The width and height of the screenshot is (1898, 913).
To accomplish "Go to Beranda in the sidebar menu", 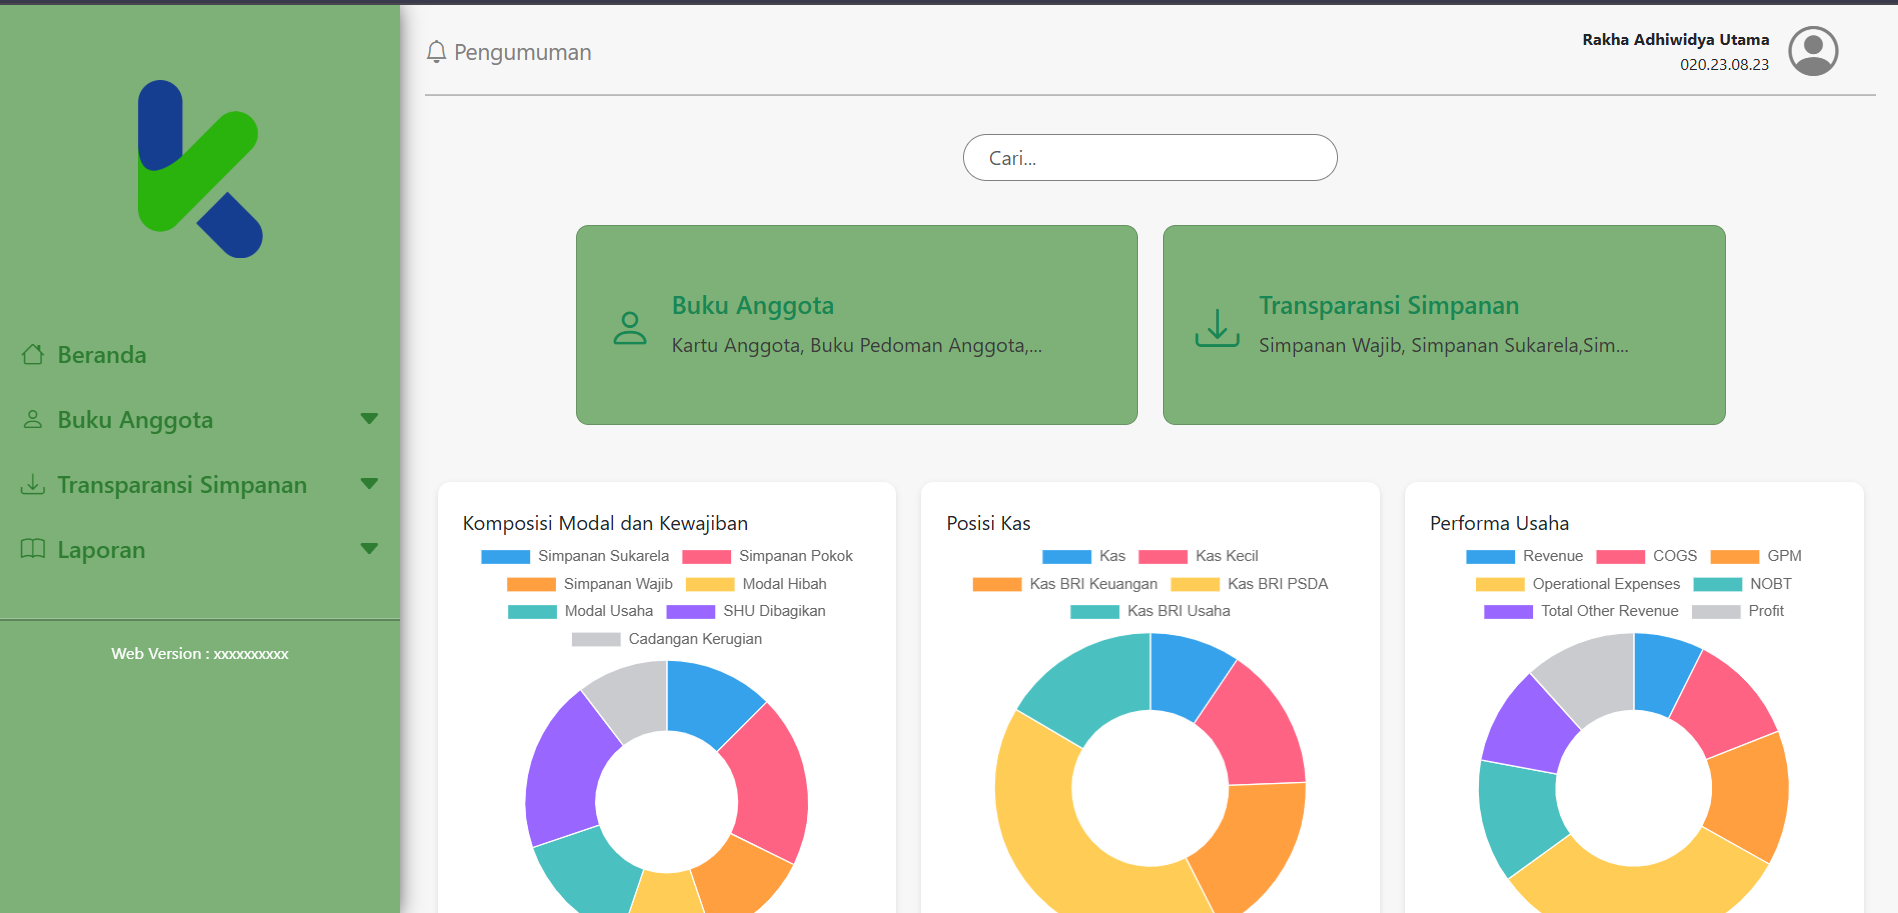I will coord(102,355).
